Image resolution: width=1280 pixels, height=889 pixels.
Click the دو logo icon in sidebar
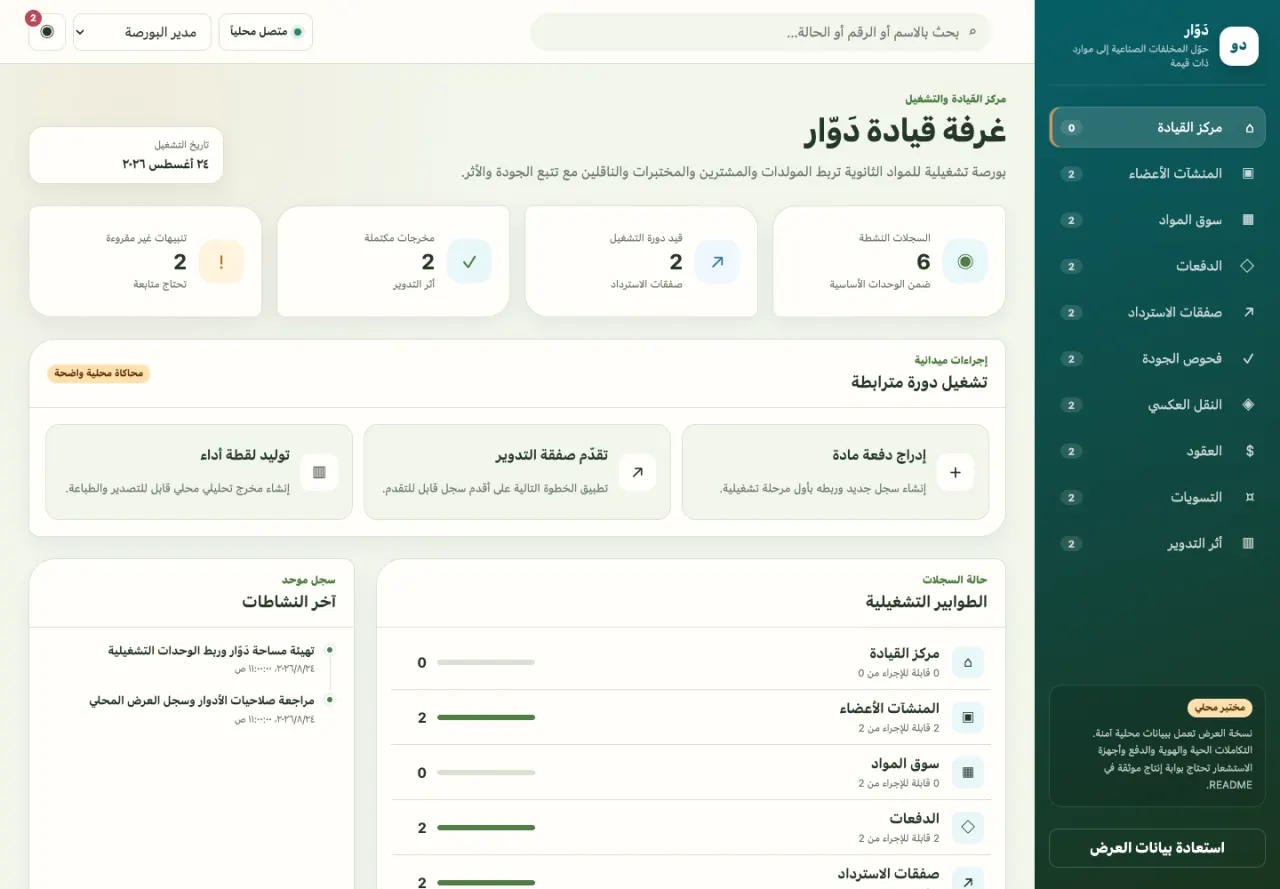(x=1239, y=46)
